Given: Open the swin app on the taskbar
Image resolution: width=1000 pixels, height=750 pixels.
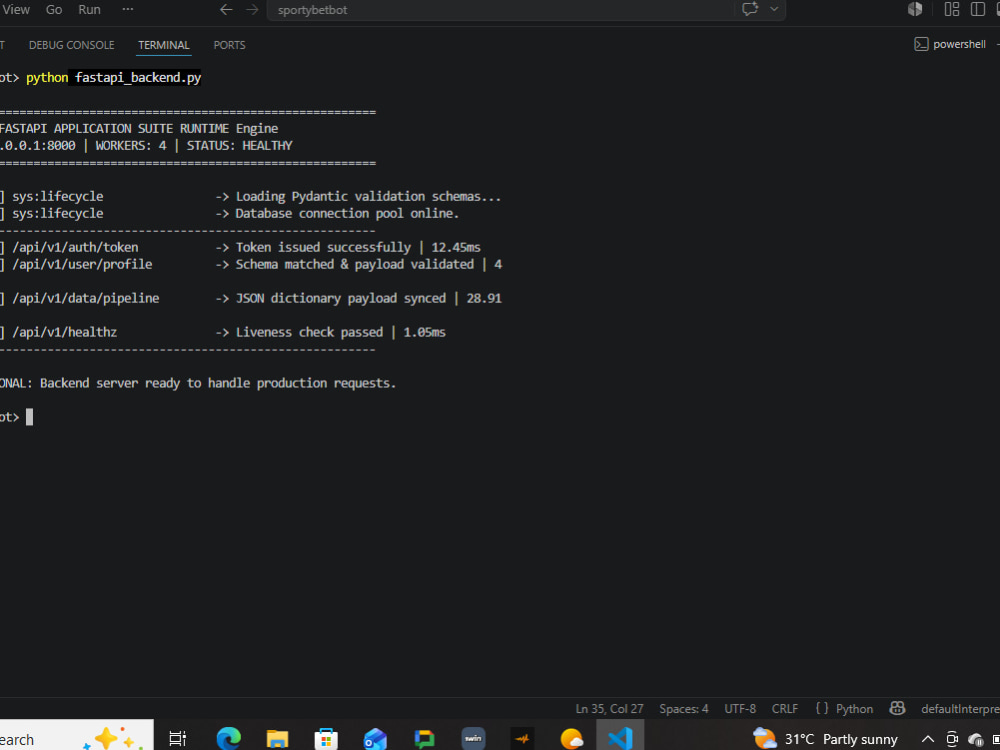Looking at the screenshot, I should (473, 739).
